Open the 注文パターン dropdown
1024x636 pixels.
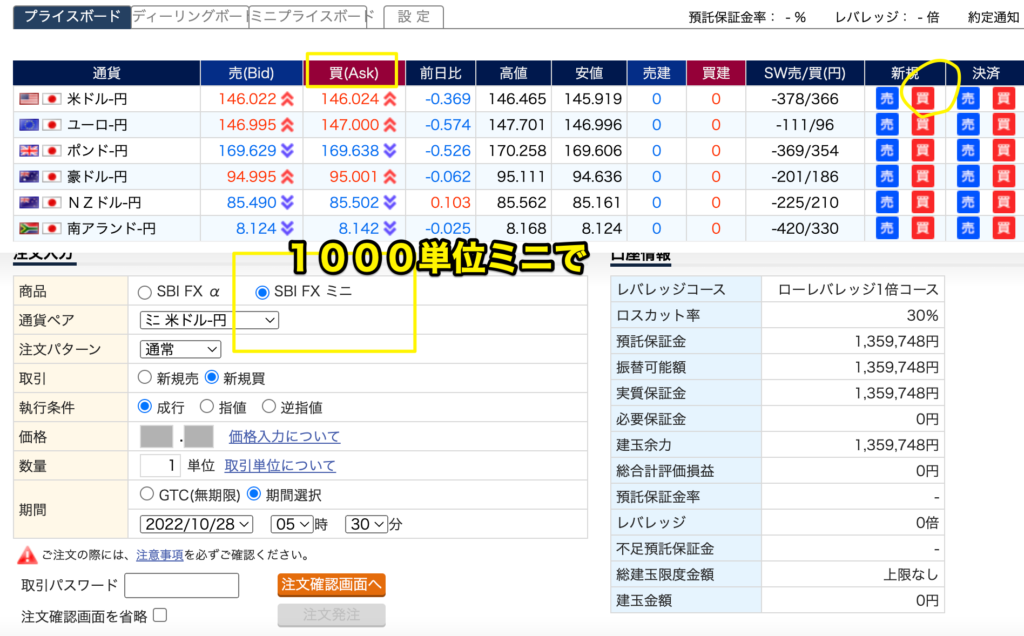coord(180,349)
